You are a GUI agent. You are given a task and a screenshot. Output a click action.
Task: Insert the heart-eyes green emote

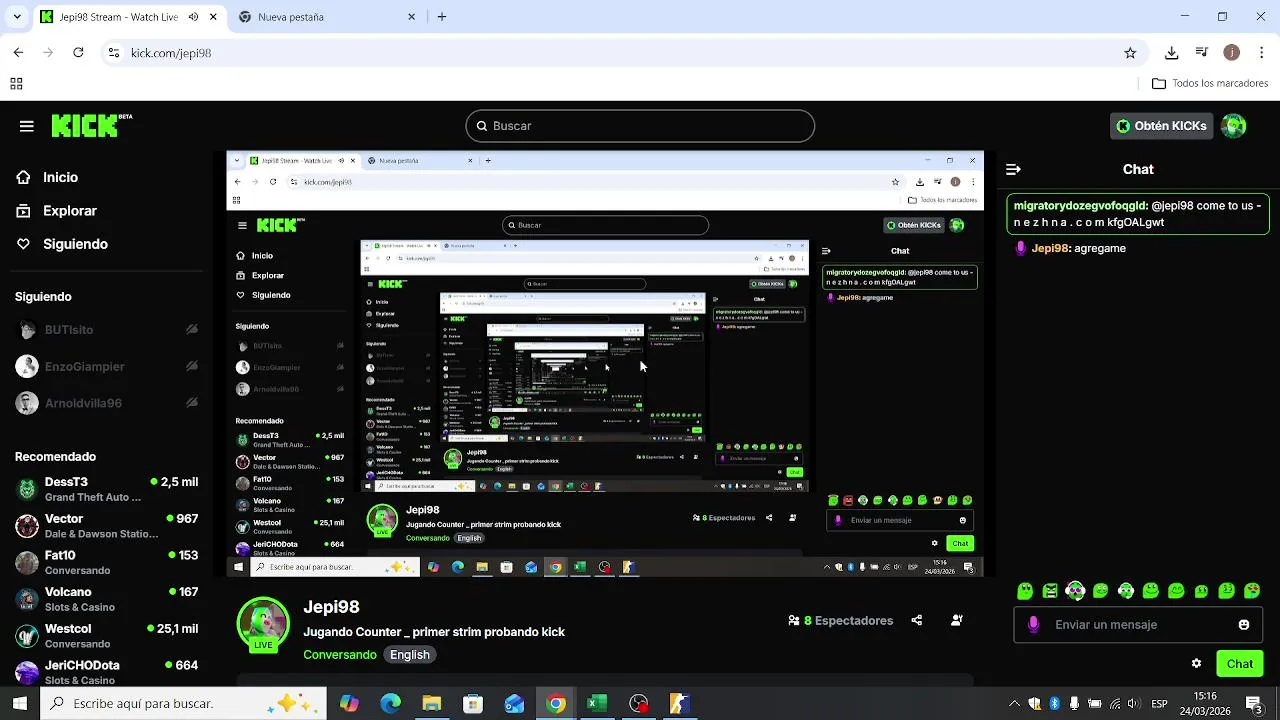[1252, 591]
